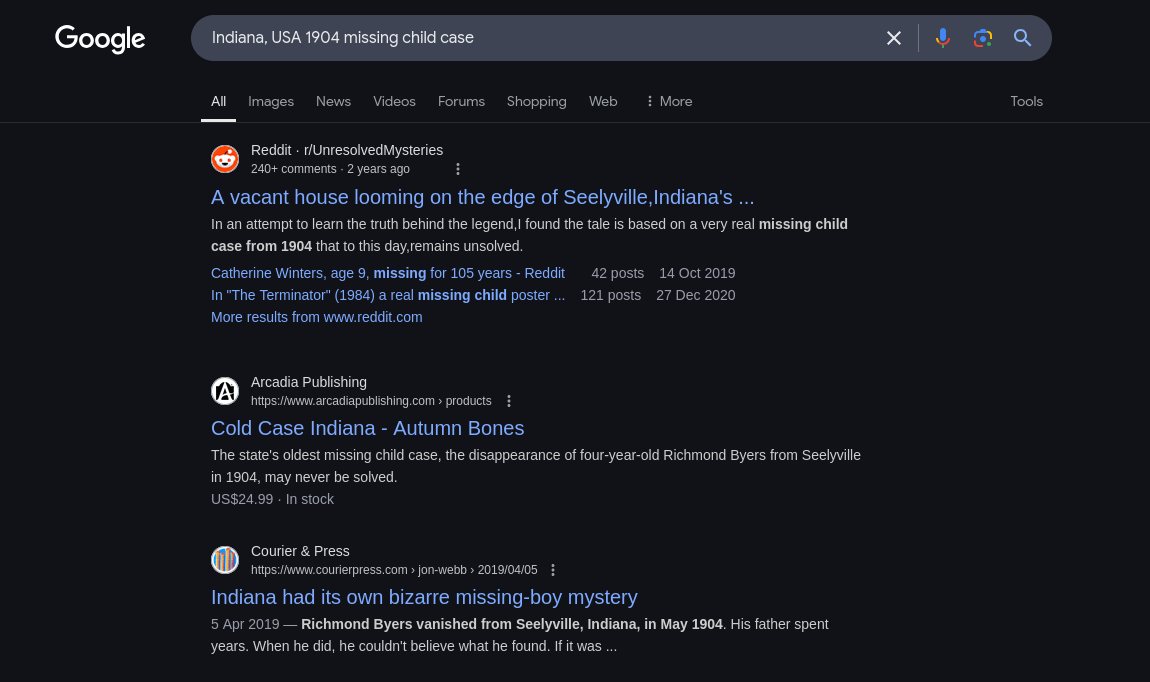Open Cold Case Indiana - Autumn Bones link
The image size is (1150, 682).
tap(367, 428)
